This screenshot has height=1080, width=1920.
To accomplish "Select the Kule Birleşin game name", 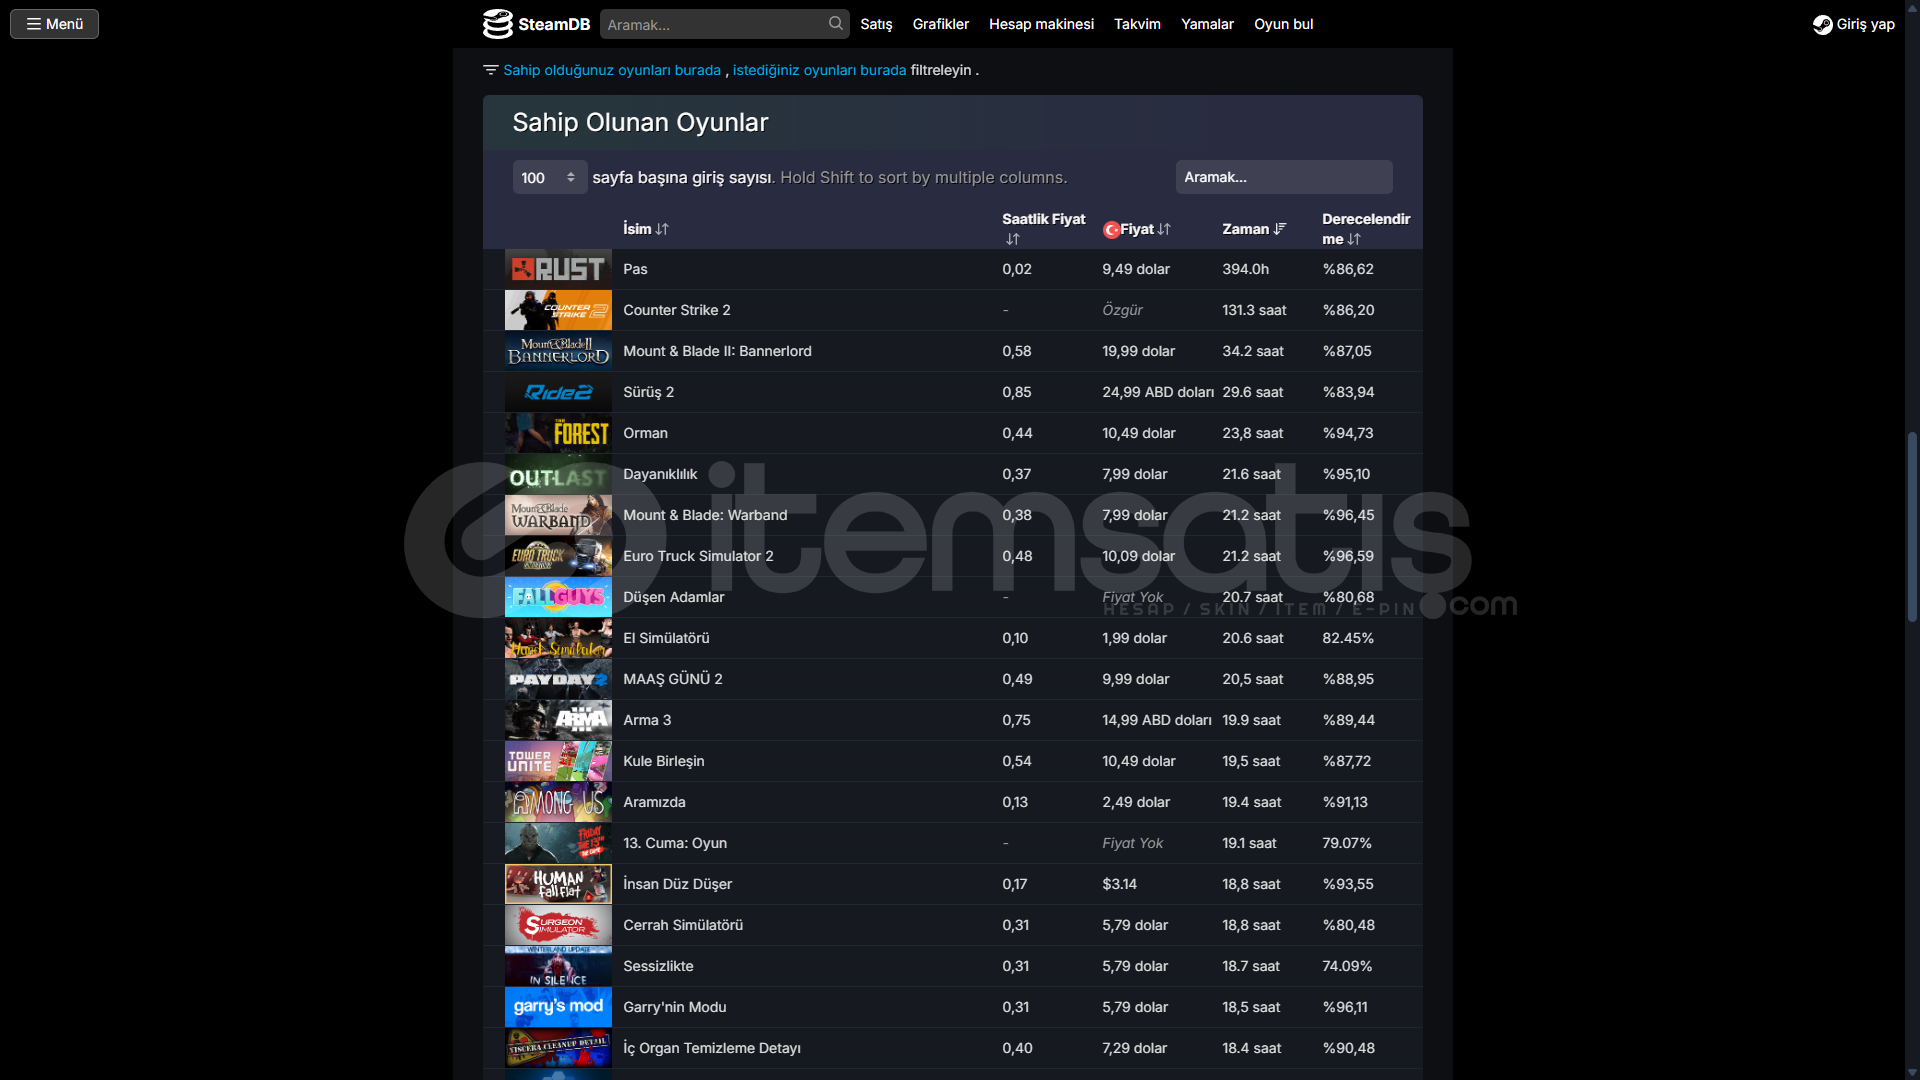I will (x=663, y=761).
